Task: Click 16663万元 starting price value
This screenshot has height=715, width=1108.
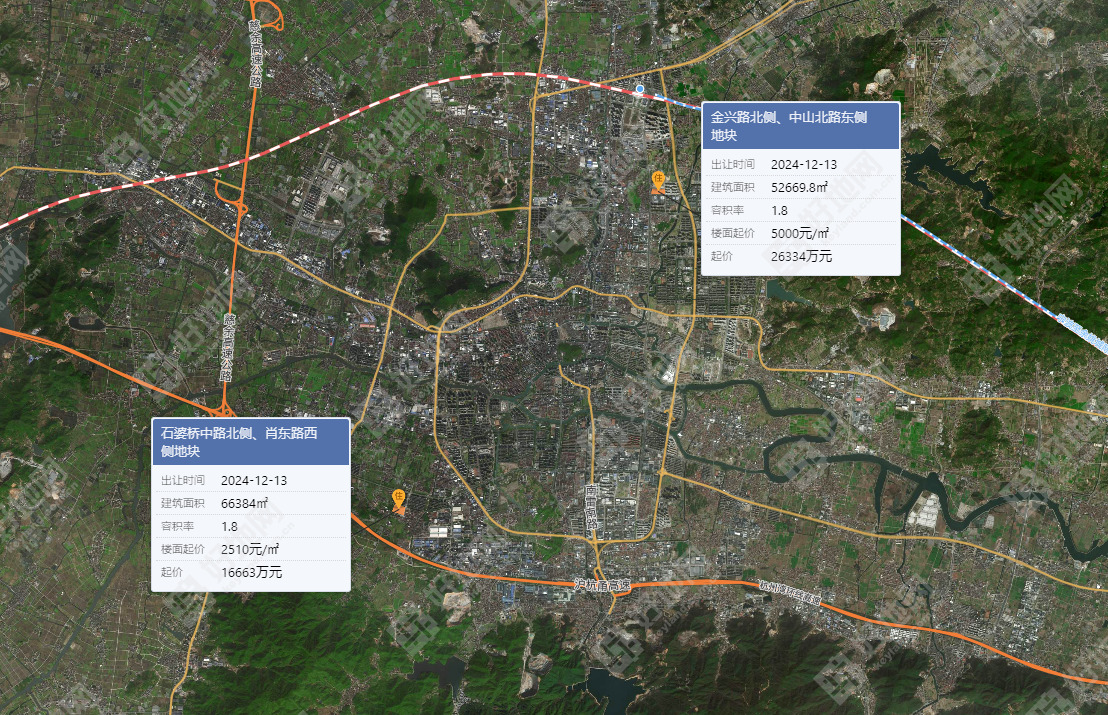Action: coord(251,572)
